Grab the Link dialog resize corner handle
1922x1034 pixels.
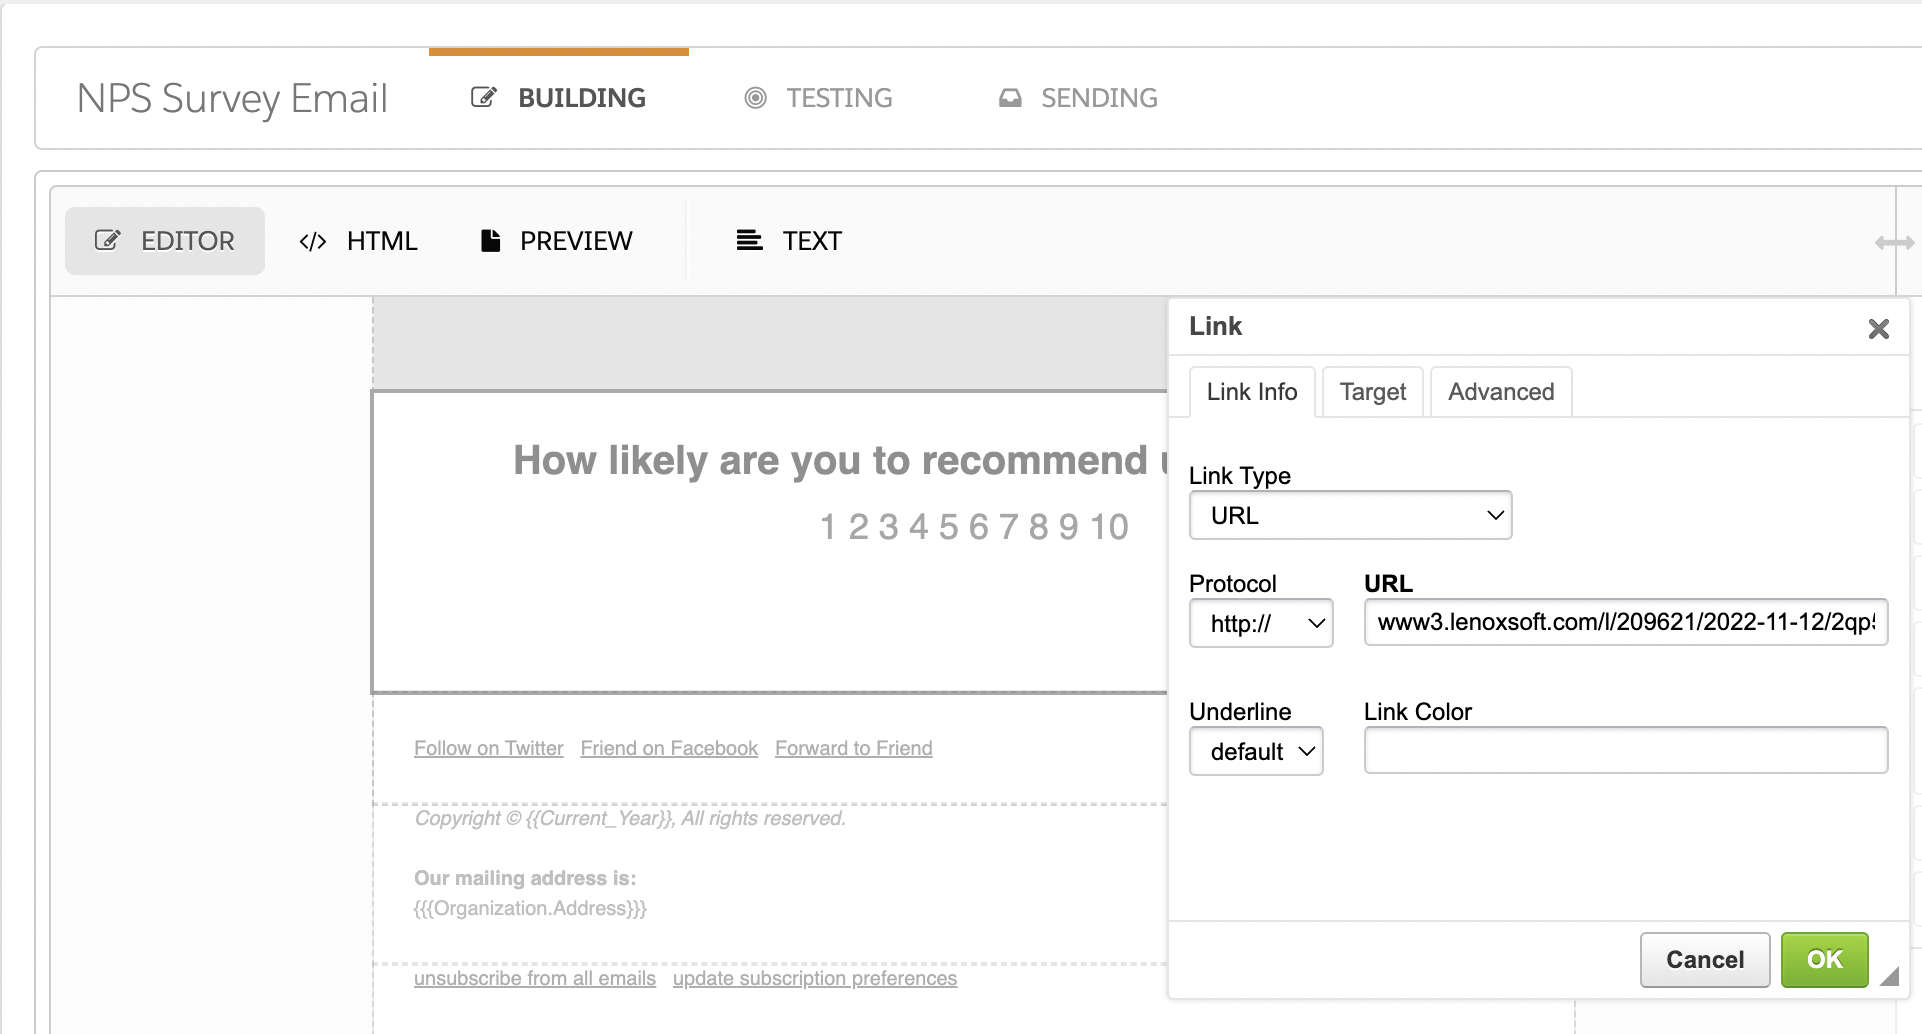click(x=1889, y=976)
